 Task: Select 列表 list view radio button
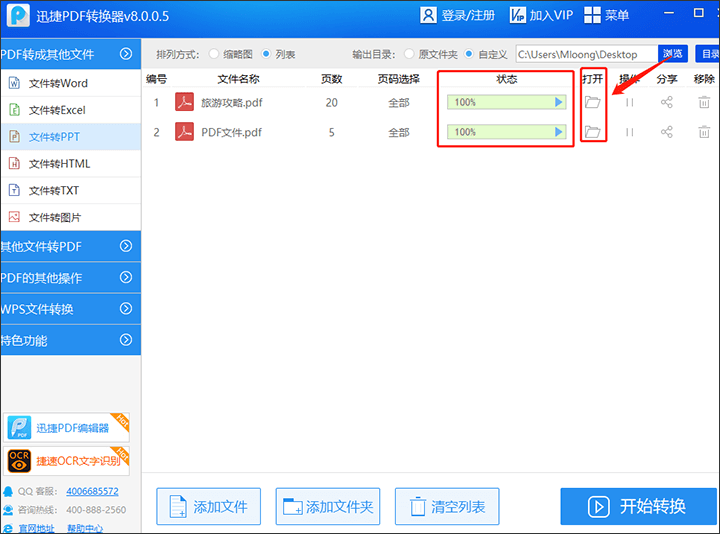(x=267, y=54)
